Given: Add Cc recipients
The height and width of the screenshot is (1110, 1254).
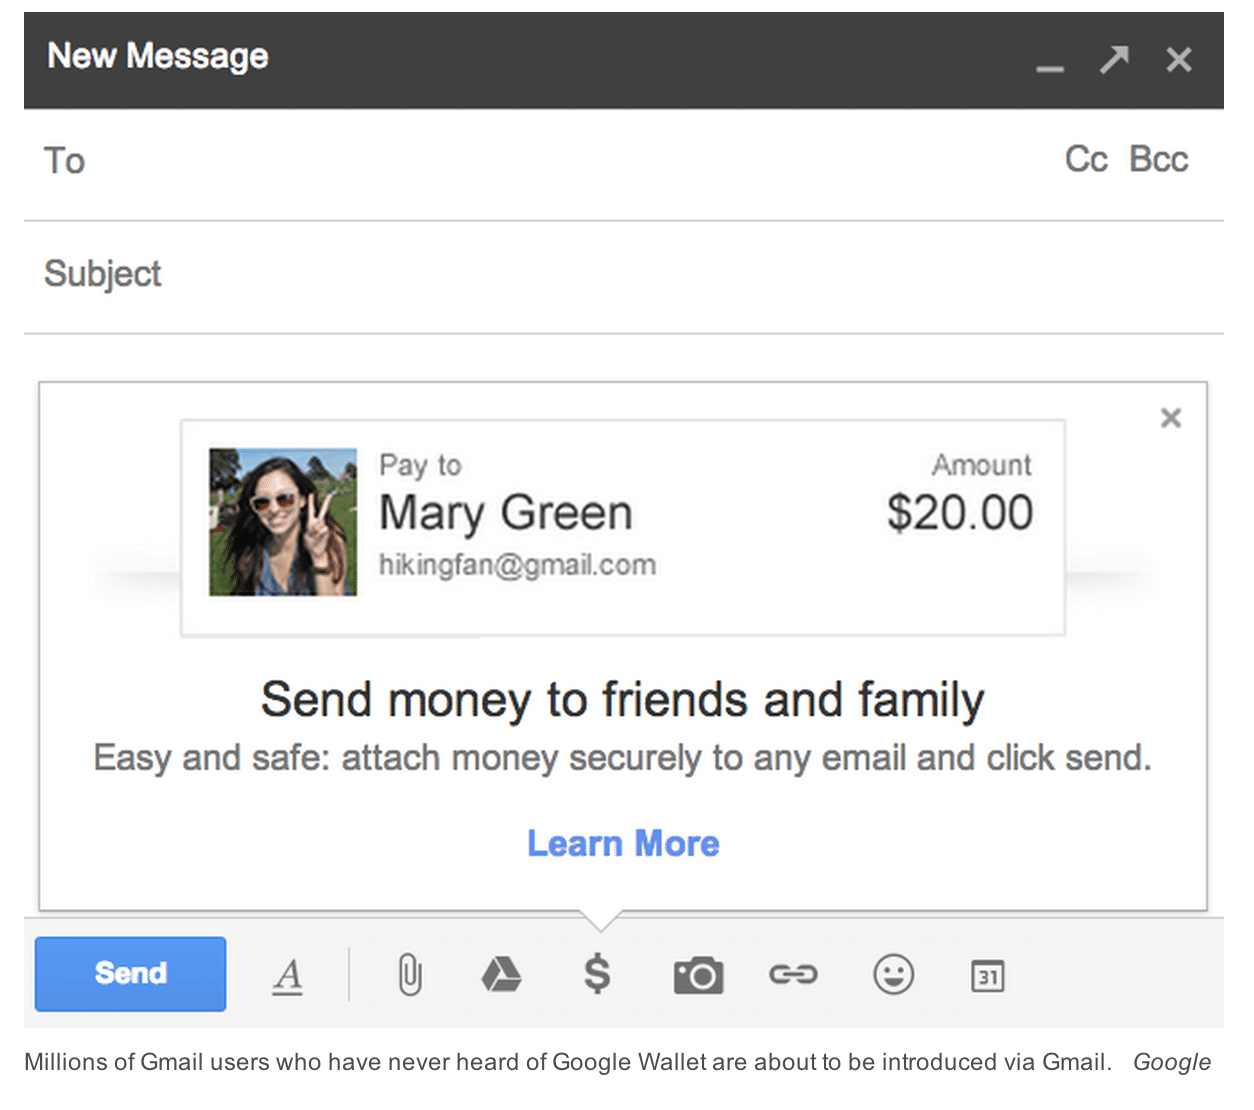Looking at the screenshot, I should coord(1086,159).
